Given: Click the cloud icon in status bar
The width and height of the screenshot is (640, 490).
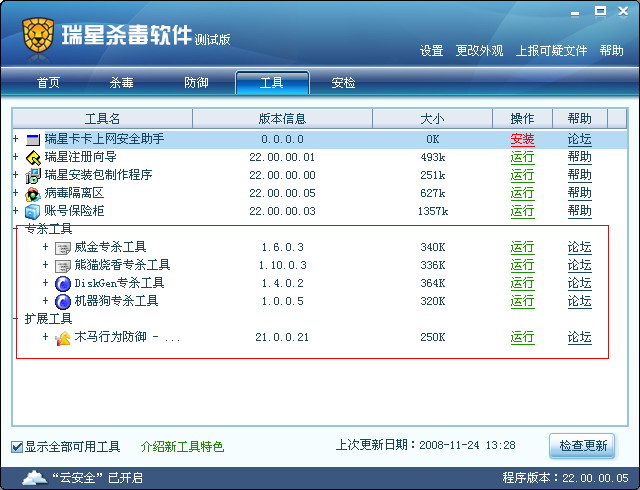Looking at the screenshot, I should point(35,477).
